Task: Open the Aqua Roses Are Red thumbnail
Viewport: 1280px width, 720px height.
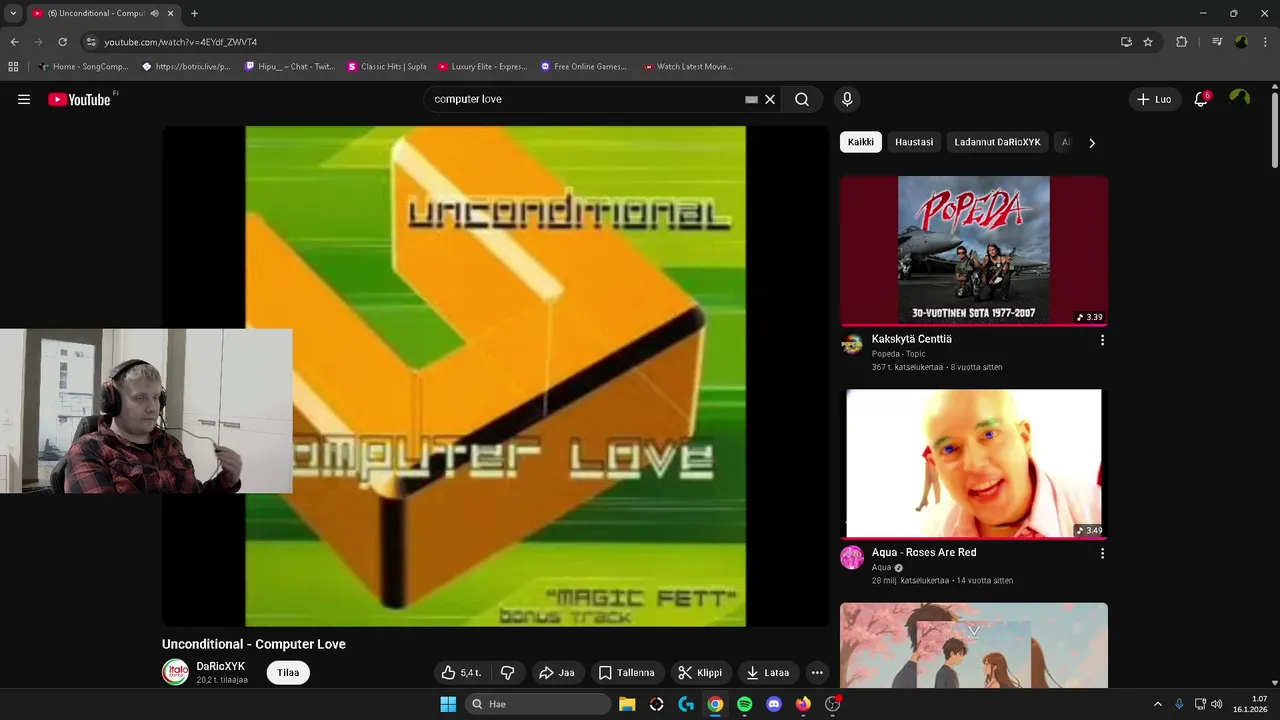Action: (974, 464)
